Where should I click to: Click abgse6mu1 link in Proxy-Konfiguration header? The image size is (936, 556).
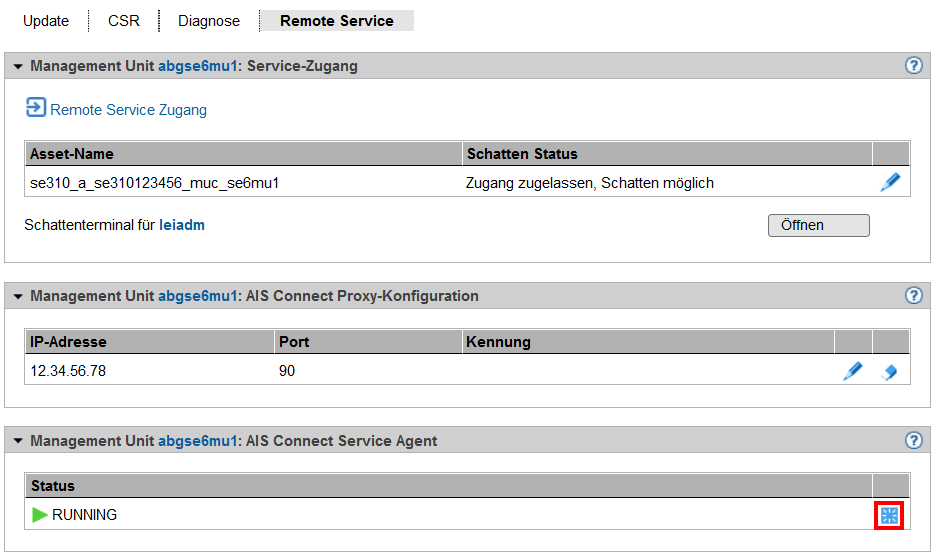click(x=197, y=297)
